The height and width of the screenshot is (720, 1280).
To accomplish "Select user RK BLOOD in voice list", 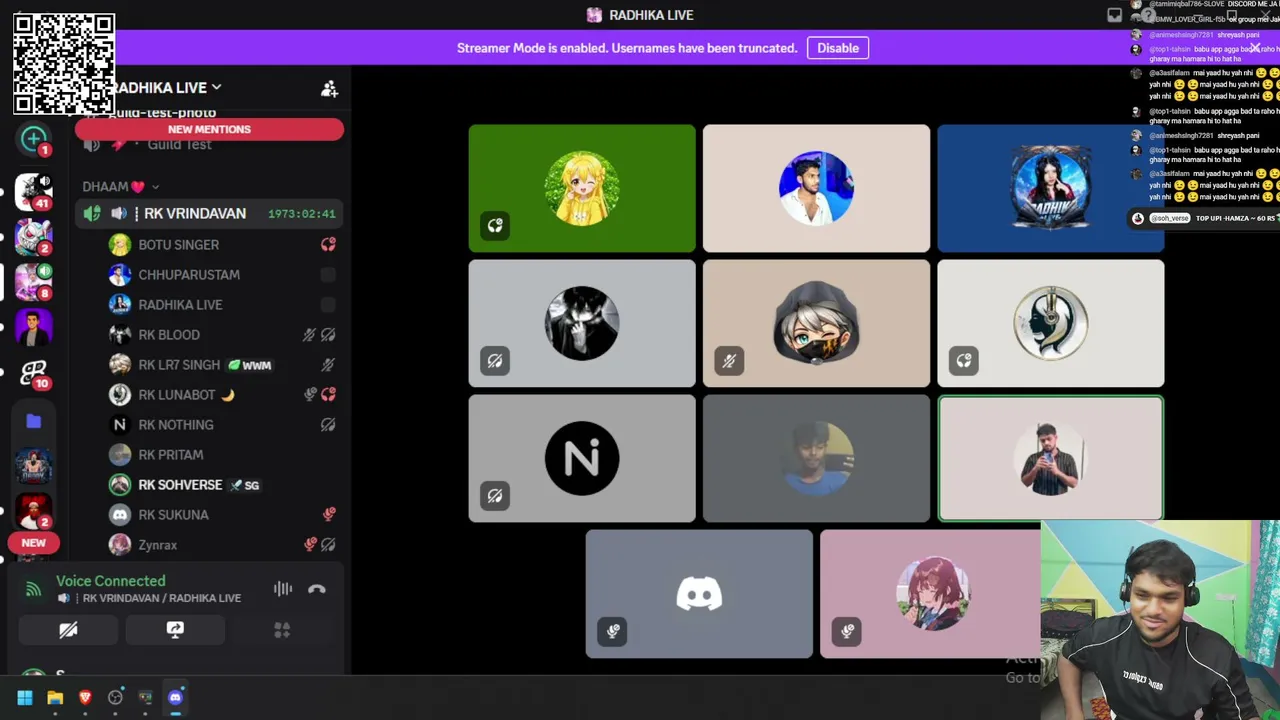I will [221, 335].
